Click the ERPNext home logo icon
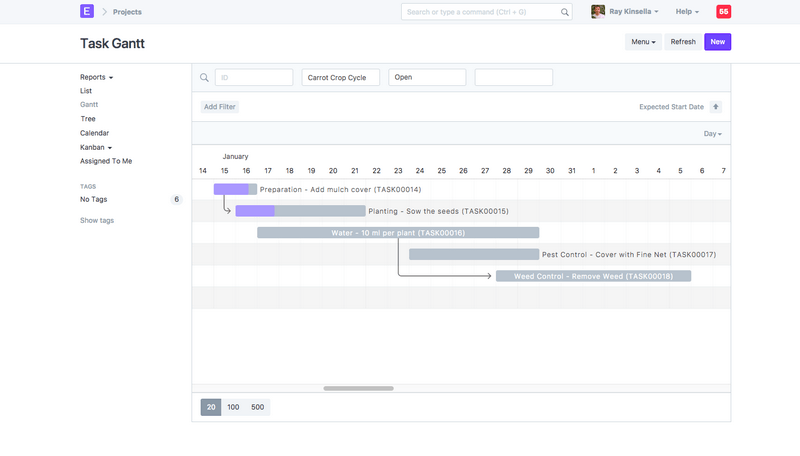 (87, 12)
